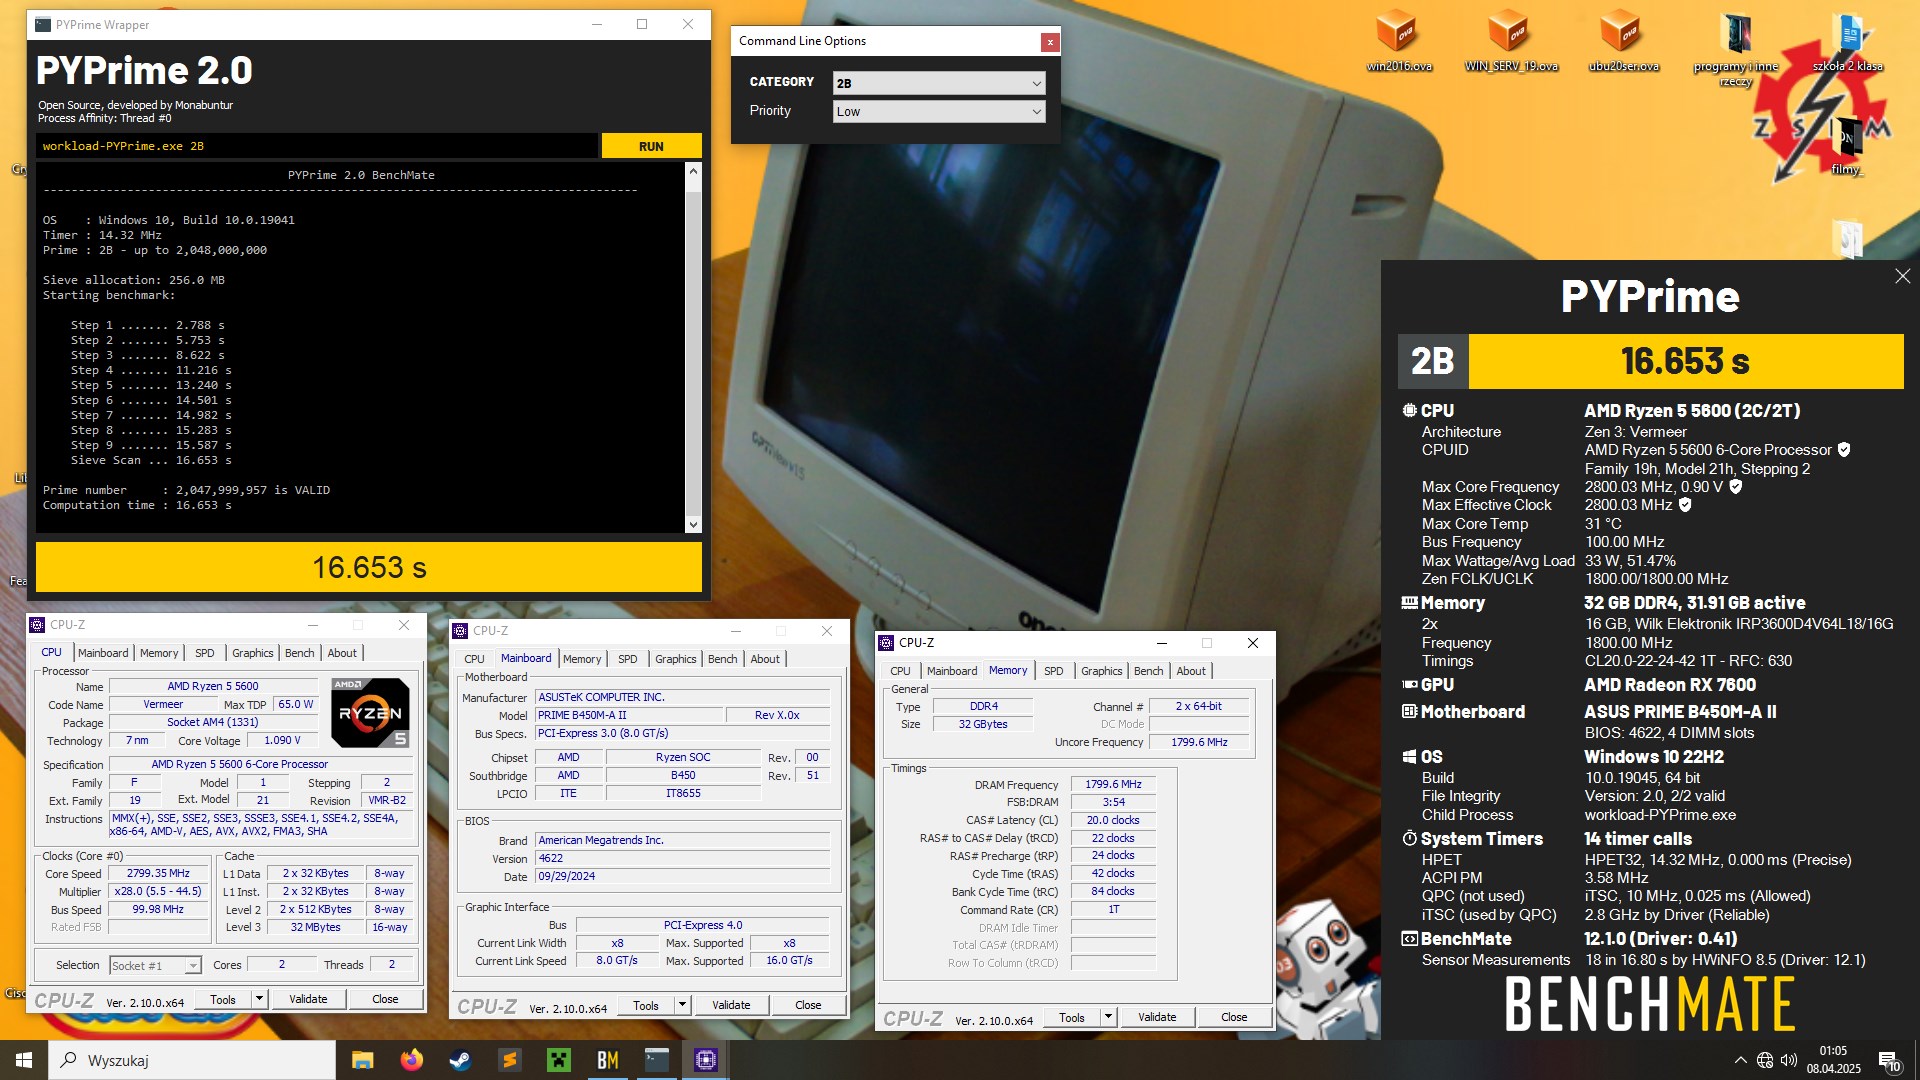Open the Minecraft creeper taskbar icon
The image size is (1920, 1080).
(559, 1060)
